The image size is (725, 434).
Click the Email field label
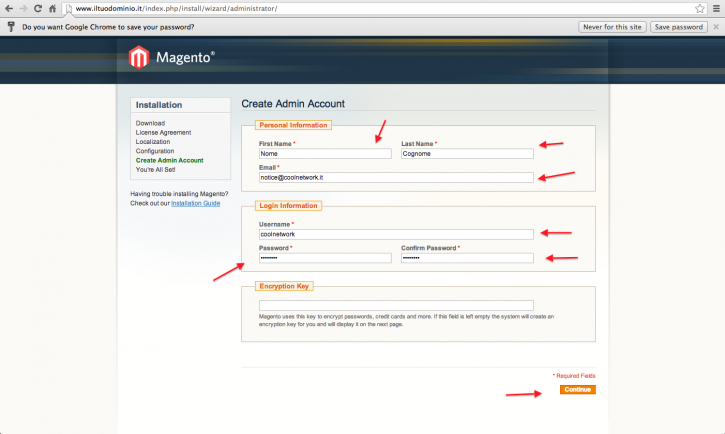pos(269,168)
